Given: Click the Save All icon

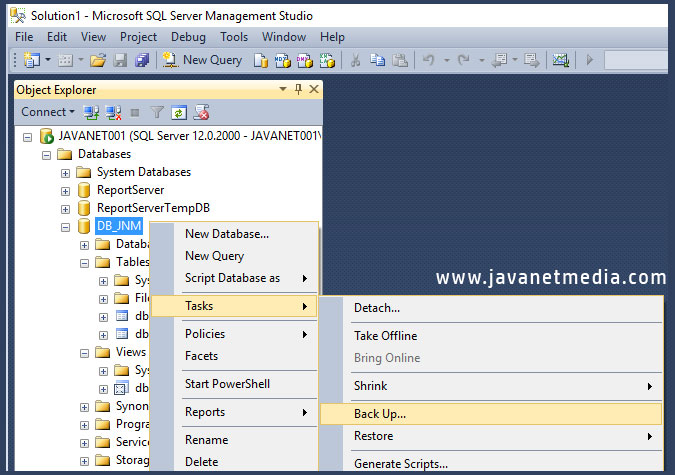Looking at the screenshot, I should [142, 60].
